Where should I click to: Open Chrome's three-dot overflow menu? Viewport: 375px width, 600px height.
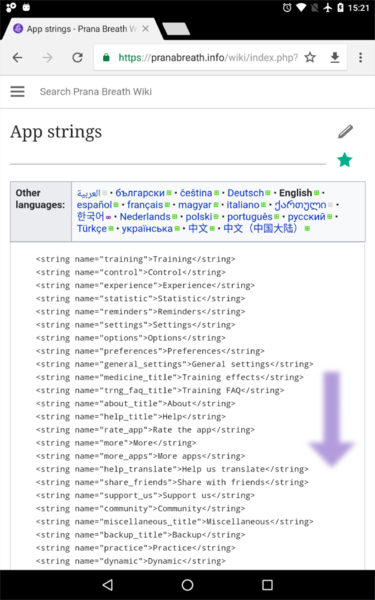pos(360,58)
